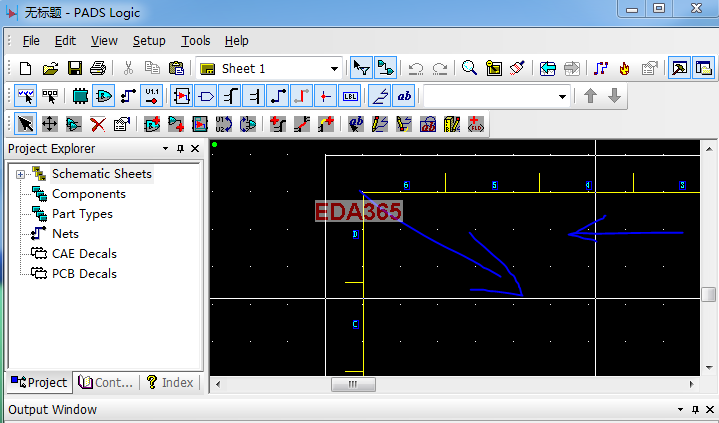The image size is (719, 423).
Task: Switch to the Index tab
Action: (170, 382)
